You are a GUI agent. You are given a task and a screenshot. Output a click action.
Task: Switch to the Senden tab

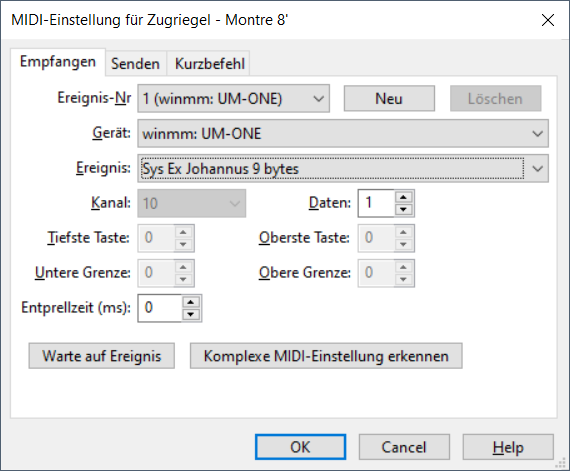click(x=135, y=64)
